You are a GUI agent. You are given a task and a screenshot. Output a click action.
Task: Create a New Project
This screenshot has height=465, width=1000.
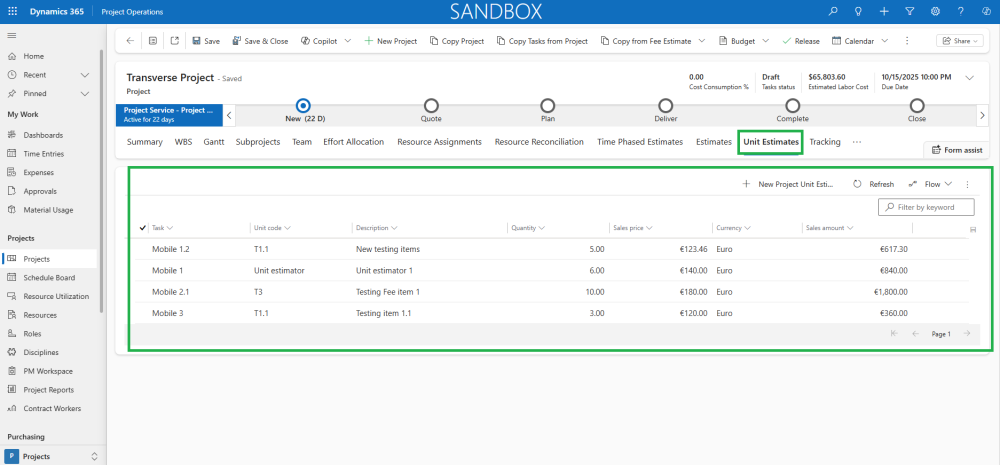[390, 41]
